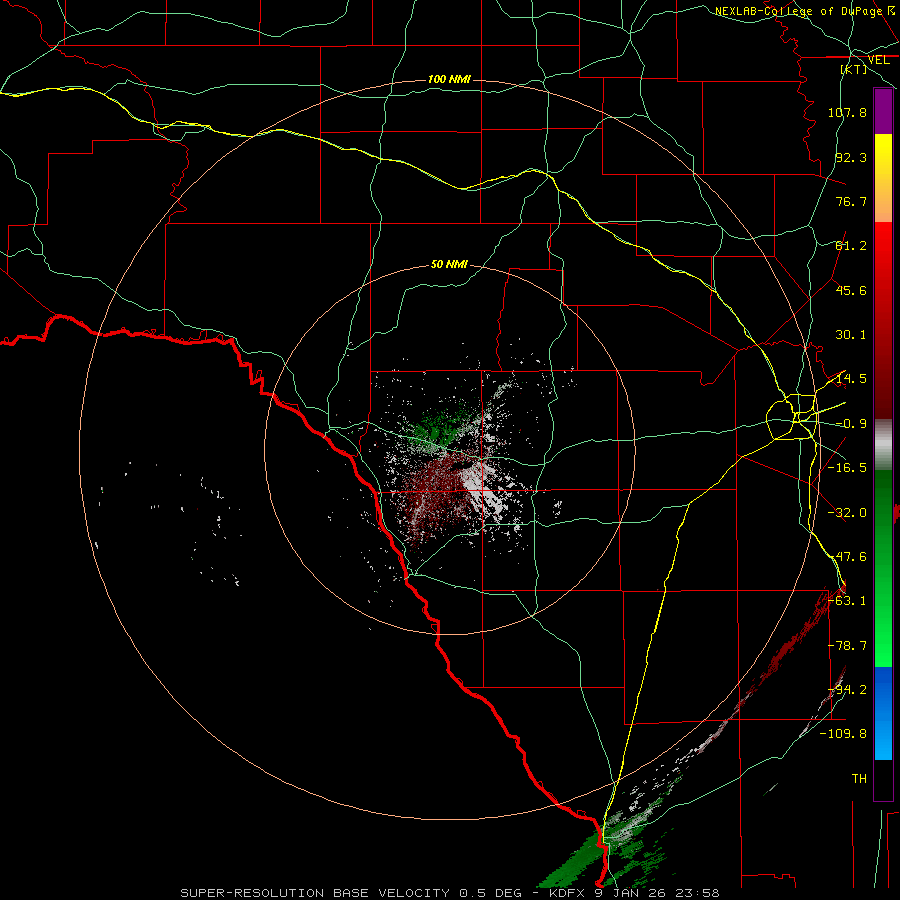
Task: Click the [KT] units label
Action: click(853, 69)
